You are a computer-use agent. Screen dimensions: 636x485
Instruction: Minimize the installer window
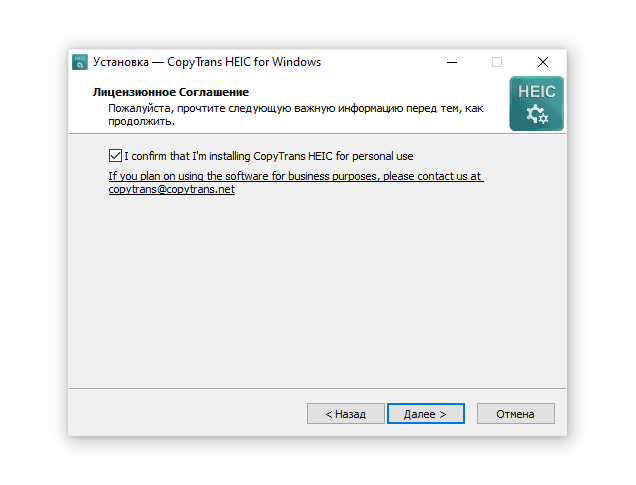pyautogui.click(x=452, y=62)
